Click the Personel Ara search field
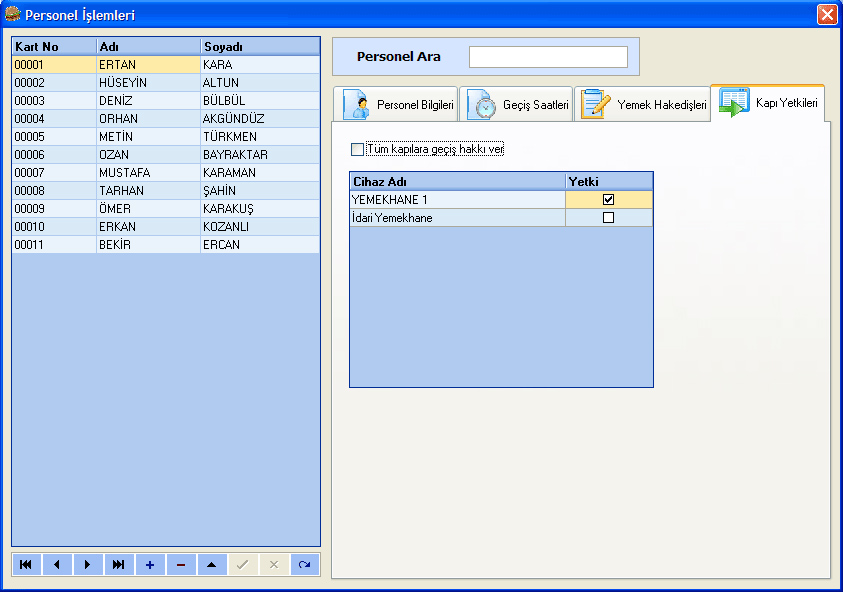The width and height of the screenshot is (843, 592). click(548, 57)
